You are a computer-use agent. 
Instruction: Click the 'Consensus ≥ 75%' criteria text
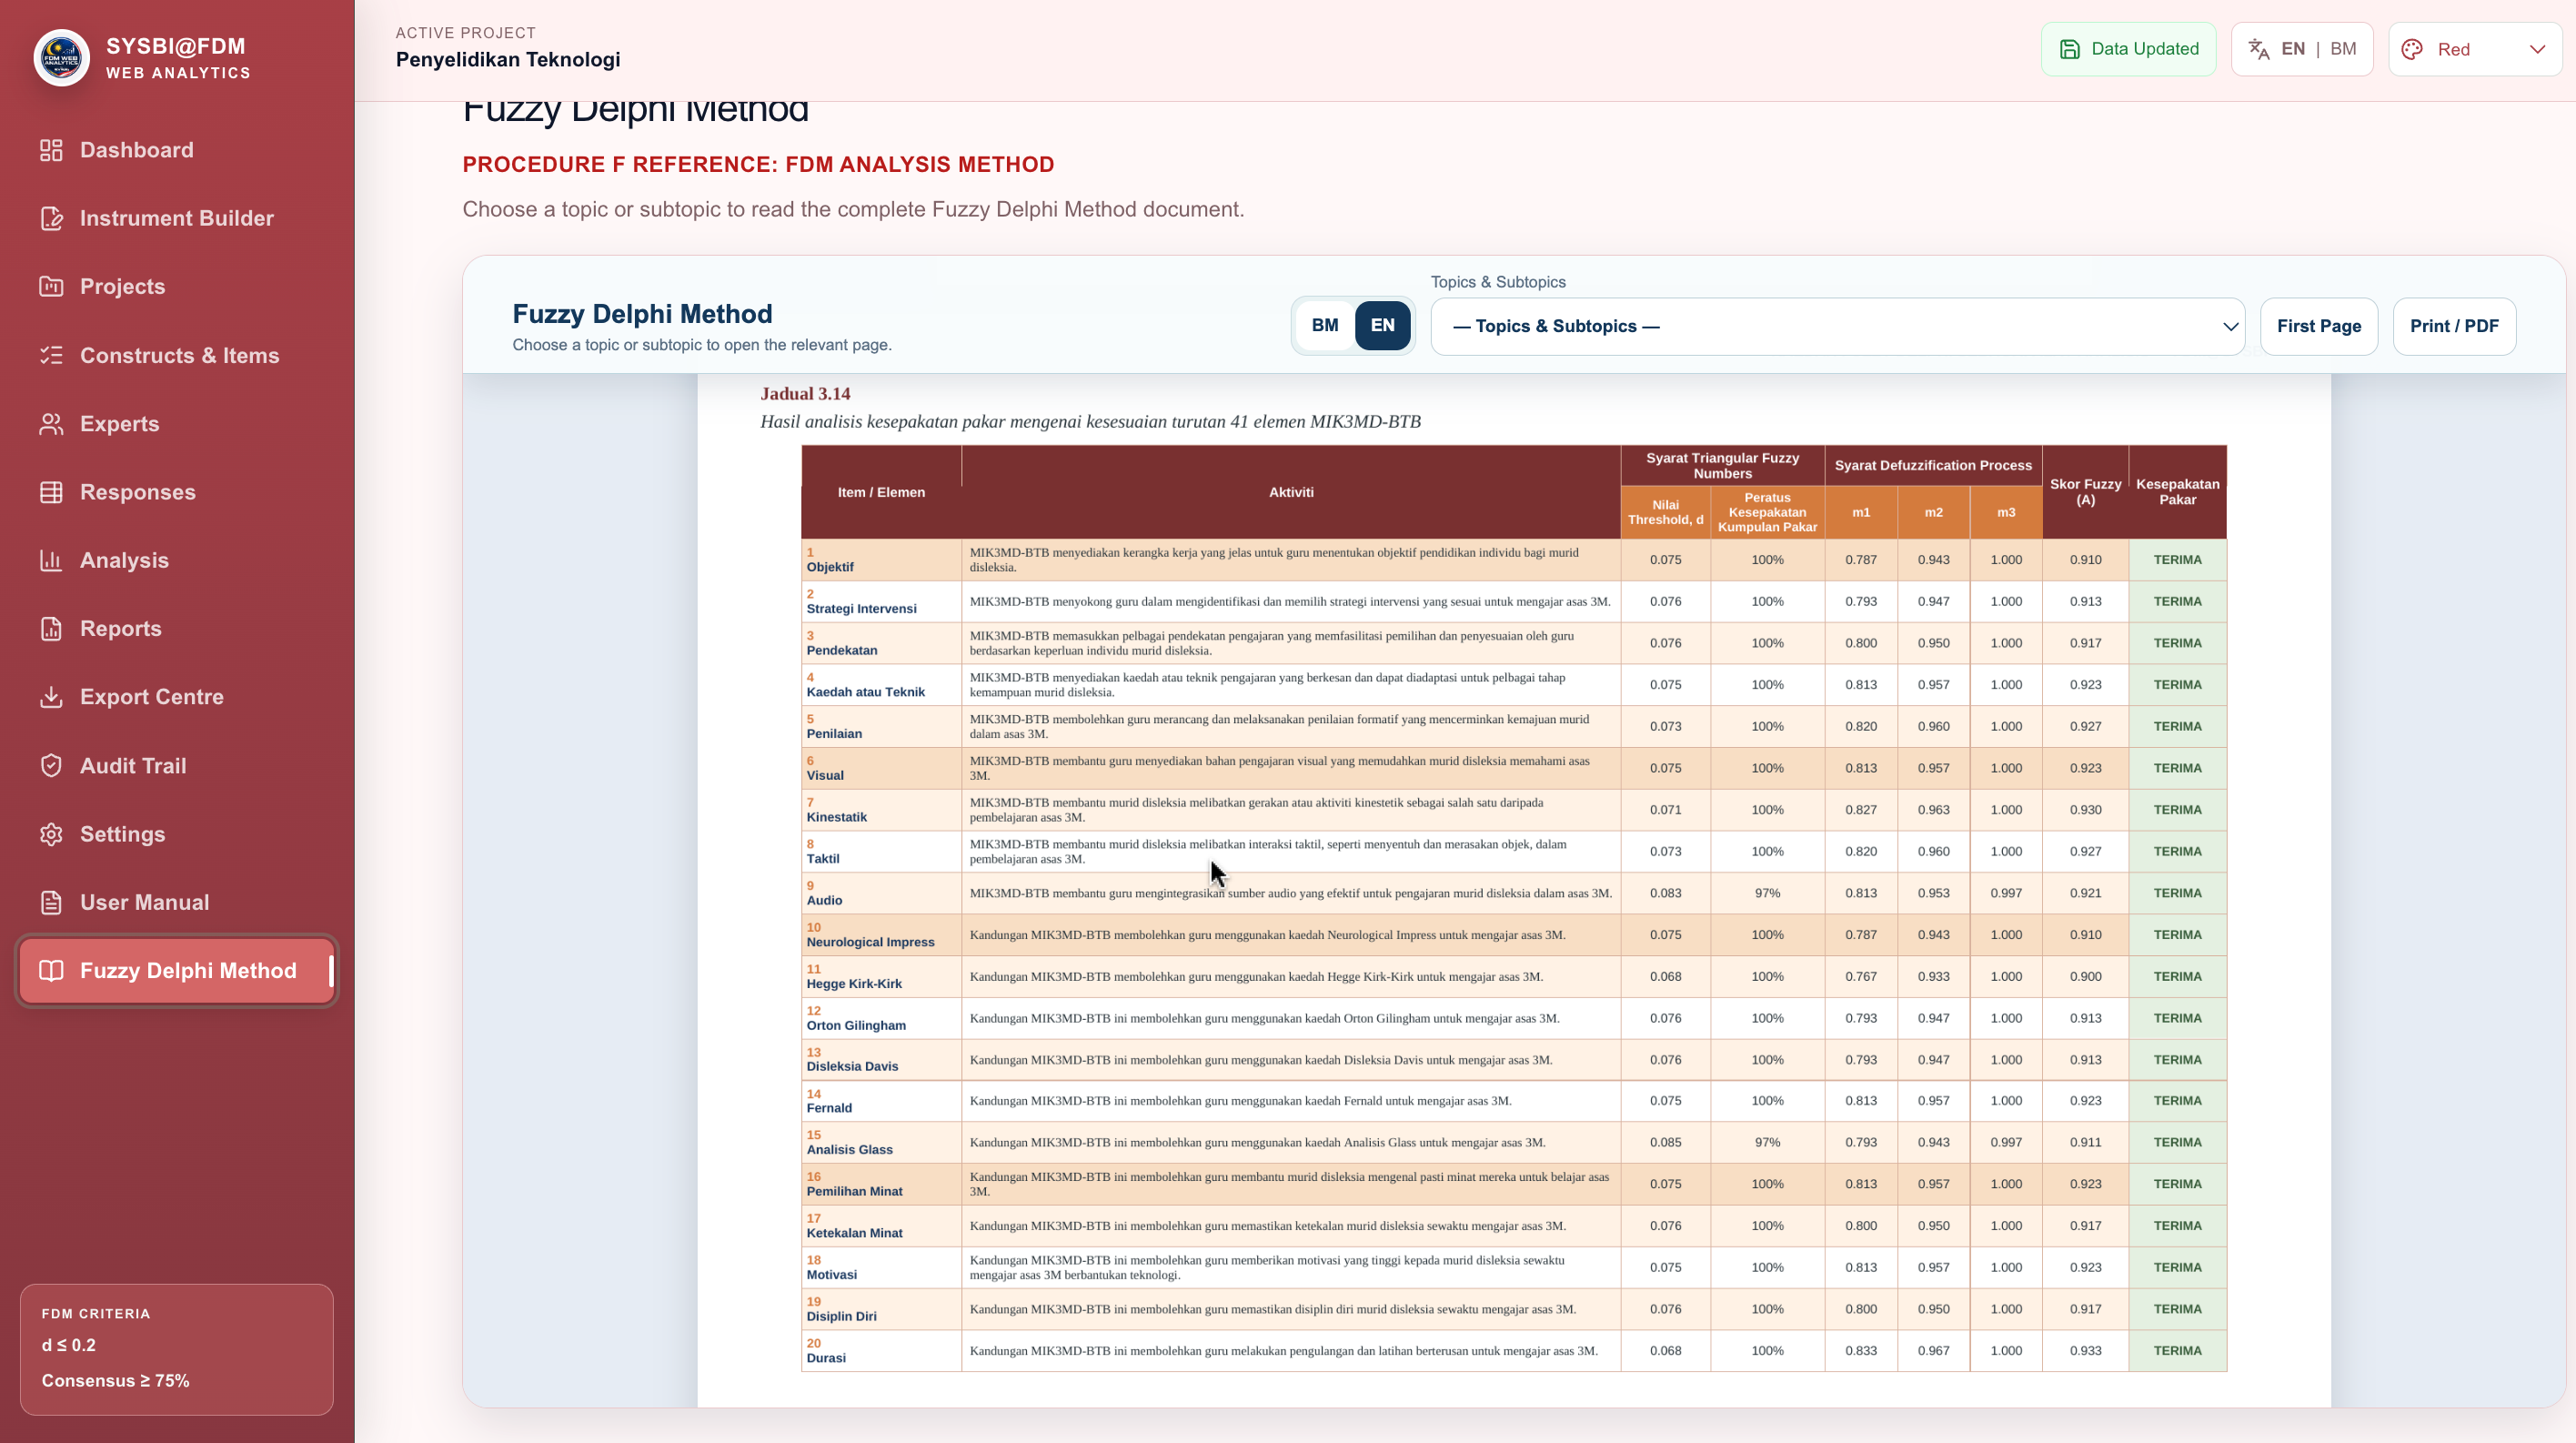click(x=115, y=1381)
